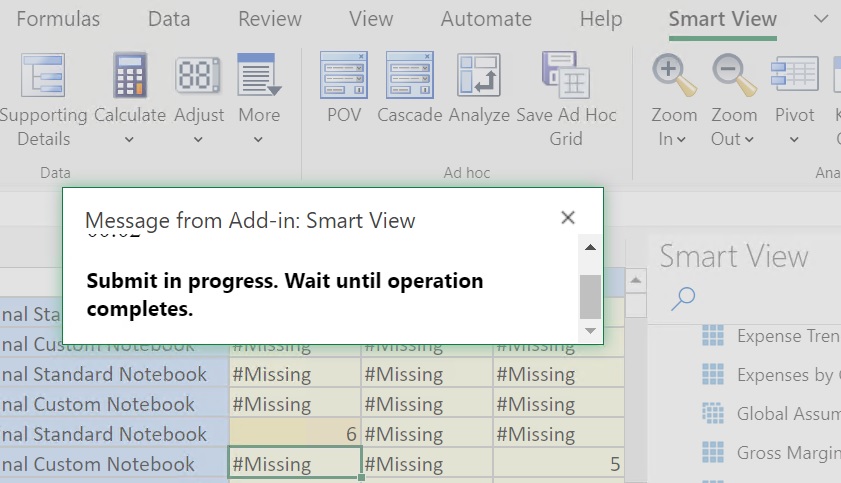The height and width of the screenshot is (483, 841).
Task: Click the Pivot icon
Action: (x=794, y=75)
